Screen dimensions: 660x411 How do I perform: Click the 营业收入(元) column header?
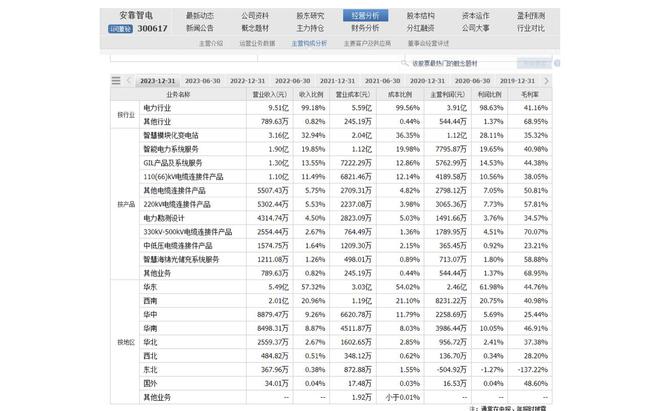(269, 95)
